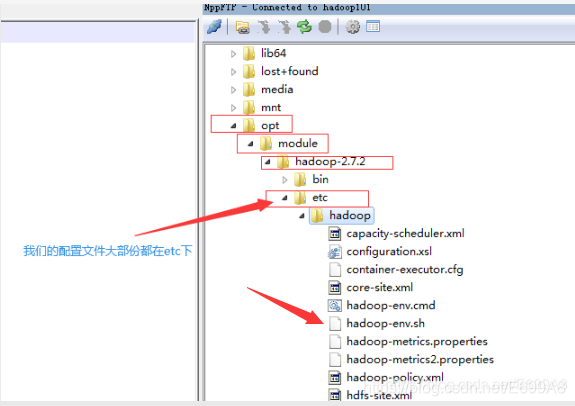Select the lib64 folder icon
The image size is (575, 406).
pyautogui.click(x=249, y=53)
